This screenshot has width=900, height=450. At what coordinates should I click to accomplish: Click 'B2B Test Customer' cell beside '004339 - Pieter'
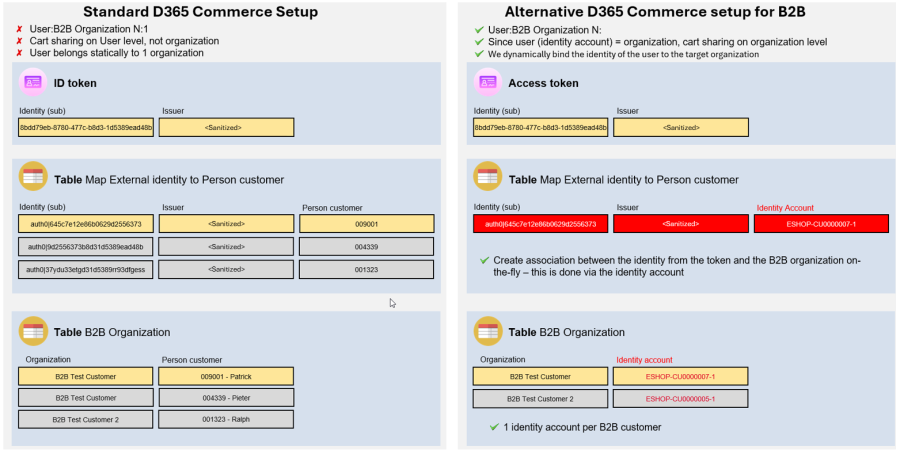[x=86, y=398]
